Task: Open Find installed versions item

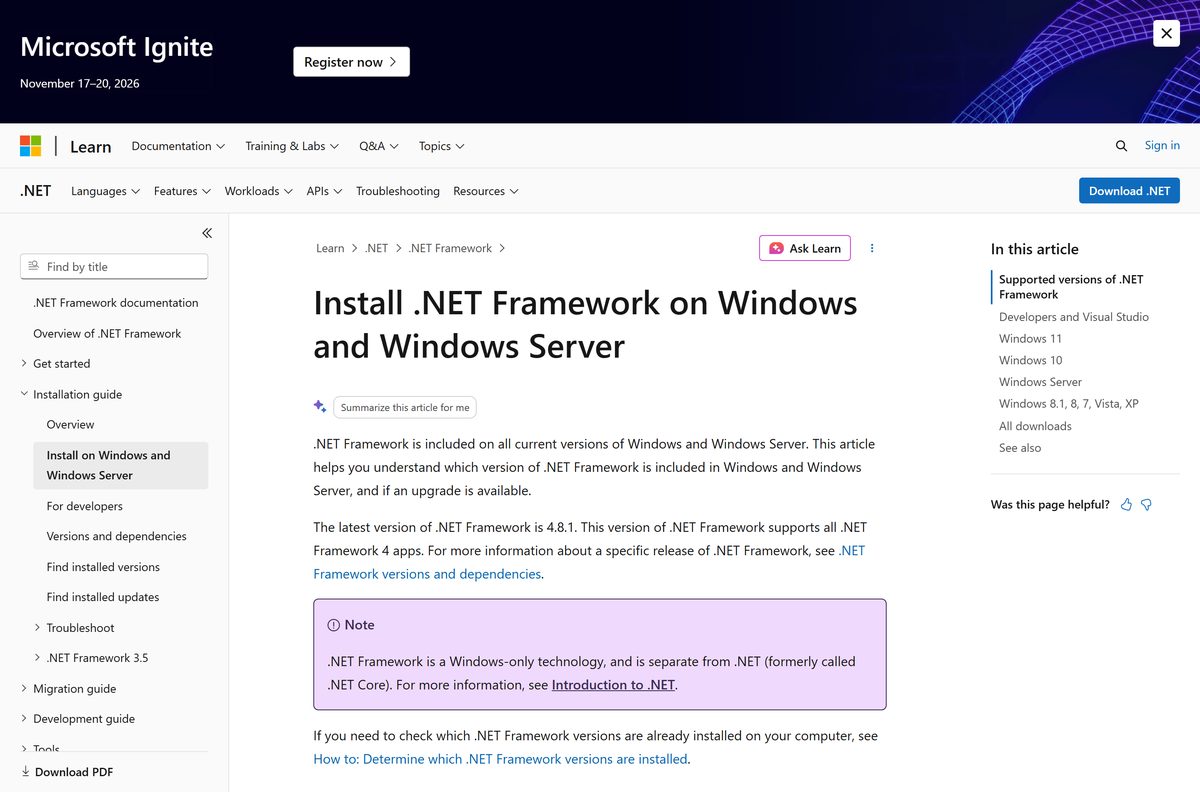Action: tap(103, 567)
